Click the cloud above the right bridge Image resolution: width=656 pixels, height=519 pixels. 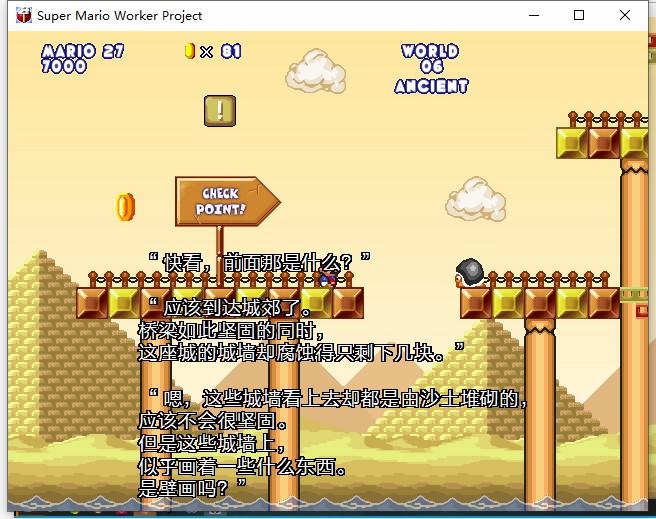(476, 199)
